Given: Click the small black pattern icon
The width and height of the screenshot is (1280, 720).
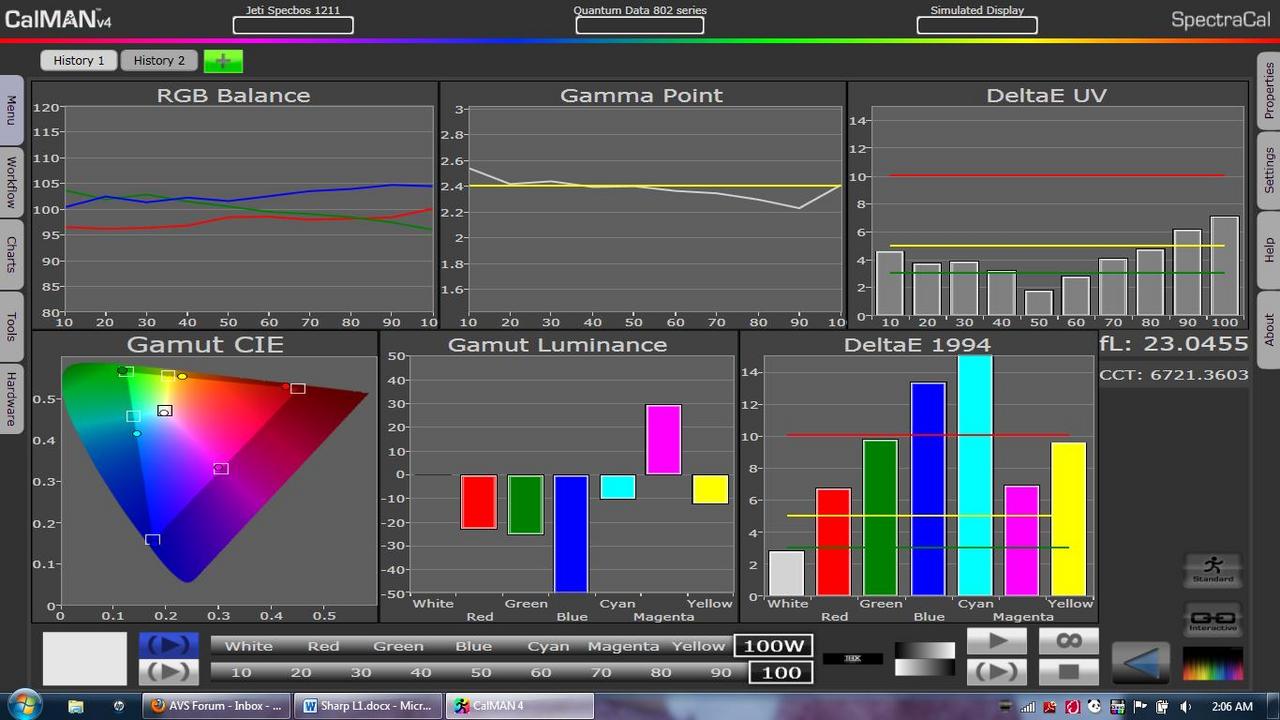Looking at the screenshot, I should (853, 659).
